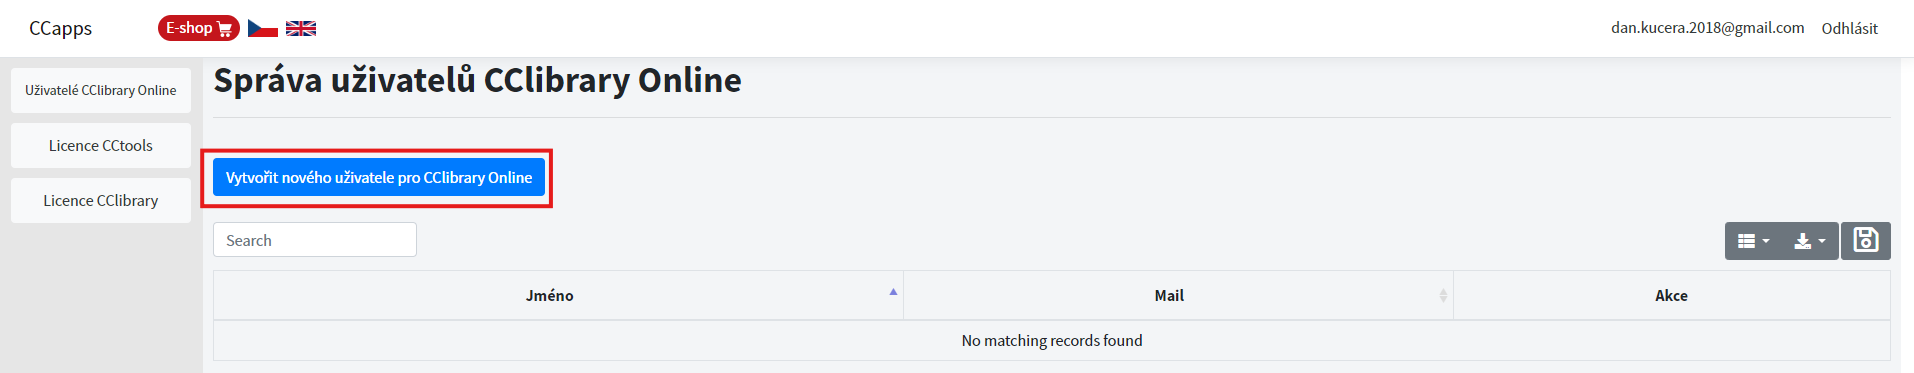The width and height of the screenshot is (1914, 373).
Task: Click the sort arrows in Mail column
Action: pyautogui.click(x=1443, y=295)
